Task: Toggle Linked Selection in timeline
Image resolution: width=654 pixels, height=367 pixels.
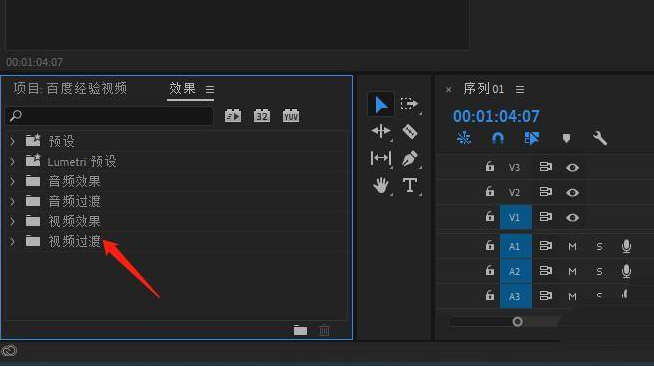Action: 532,138
